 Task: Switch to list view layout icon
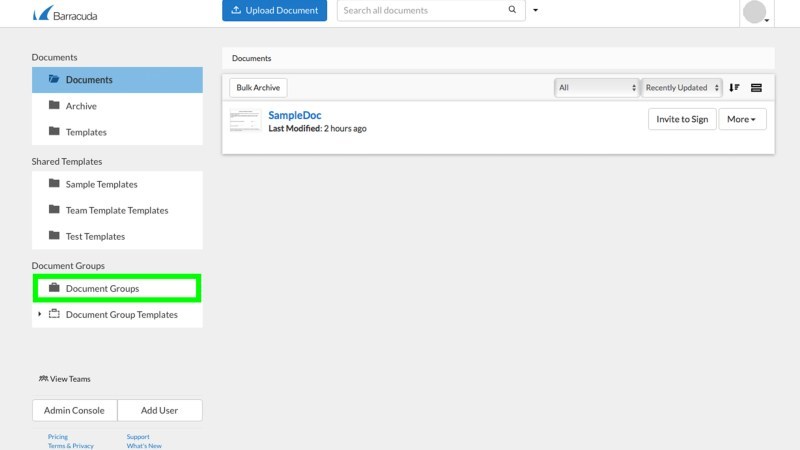pyautogui.click(x=756, y=88)
